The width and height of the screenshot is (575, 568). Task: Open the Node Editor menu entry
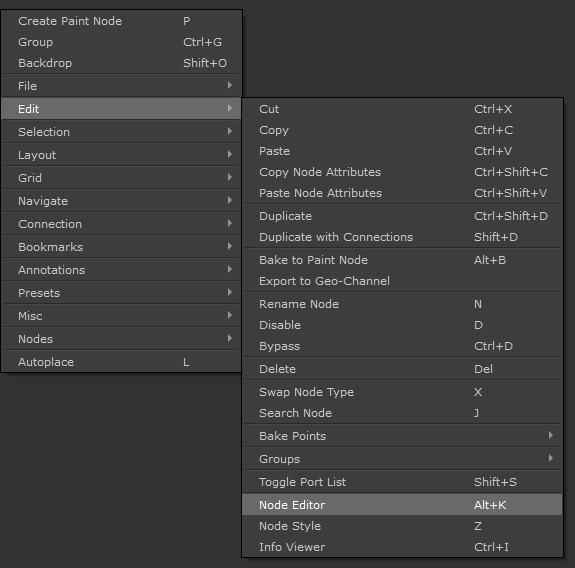tap(402, 505)
